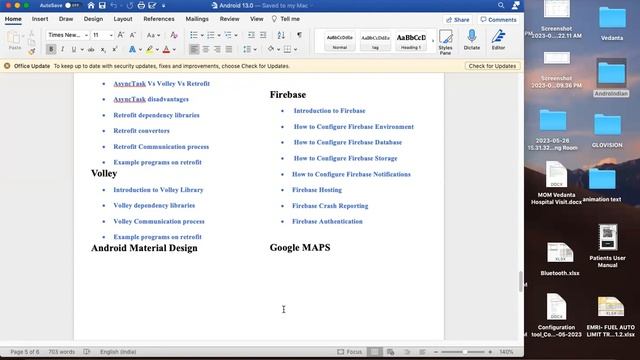Viewport: 640px width, 360px height.
Task: Open search using the magnifier icon
Action: pyautogui.click(x=501, y=5)
